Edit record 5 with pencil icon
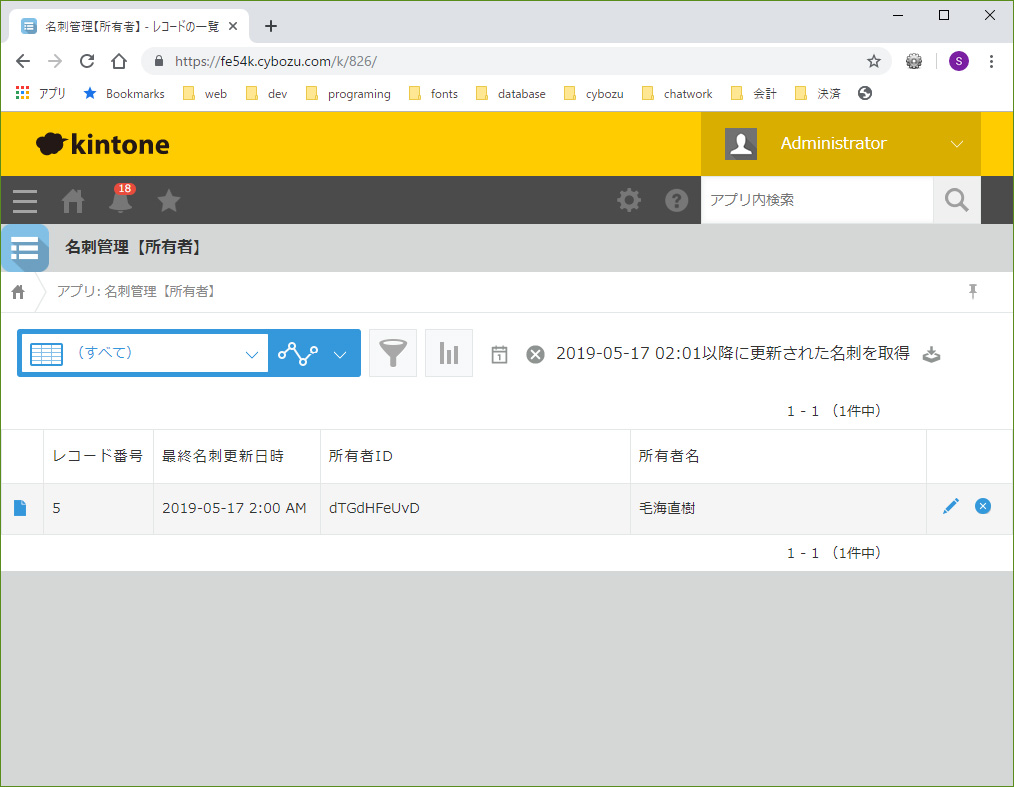Image resolution: width=1014 pixels, height=787 pixels. tap(950, 507)
